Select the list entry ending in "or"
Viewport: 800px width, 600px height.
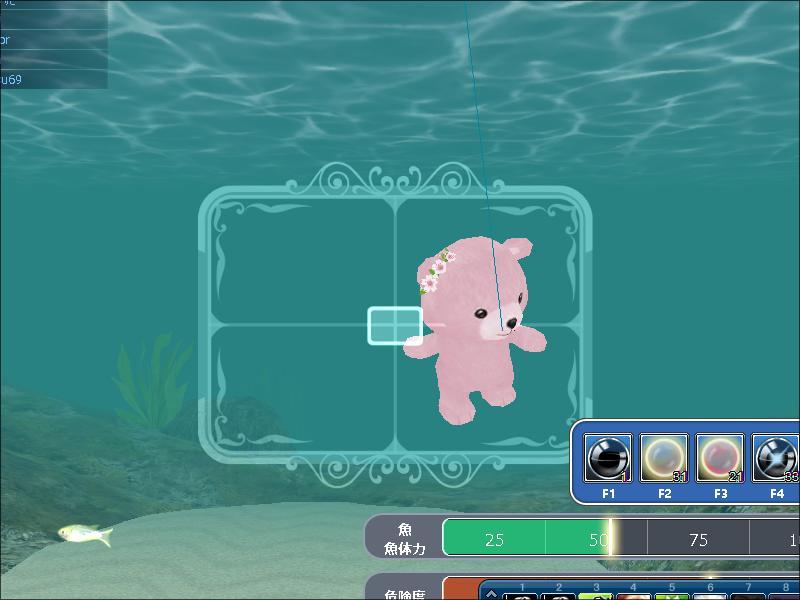click(52, 41)
